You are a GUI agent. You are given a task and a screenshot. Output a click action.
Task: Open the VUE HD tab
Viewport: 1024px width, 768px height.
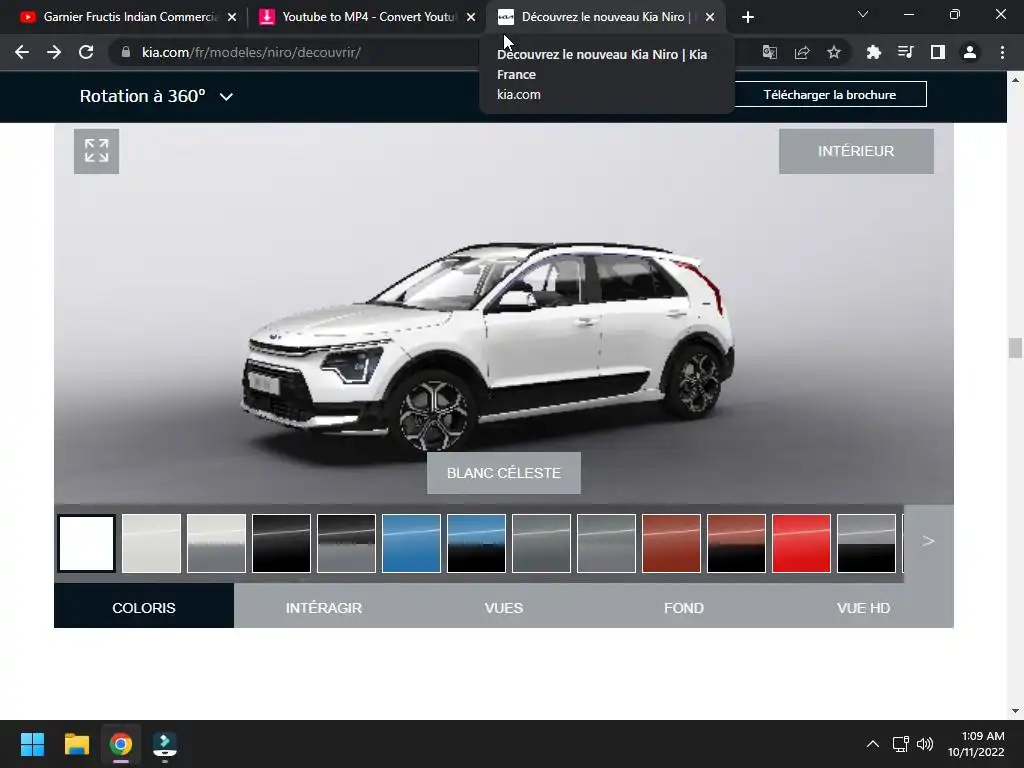pyautogui.click(x=863, y=606)
